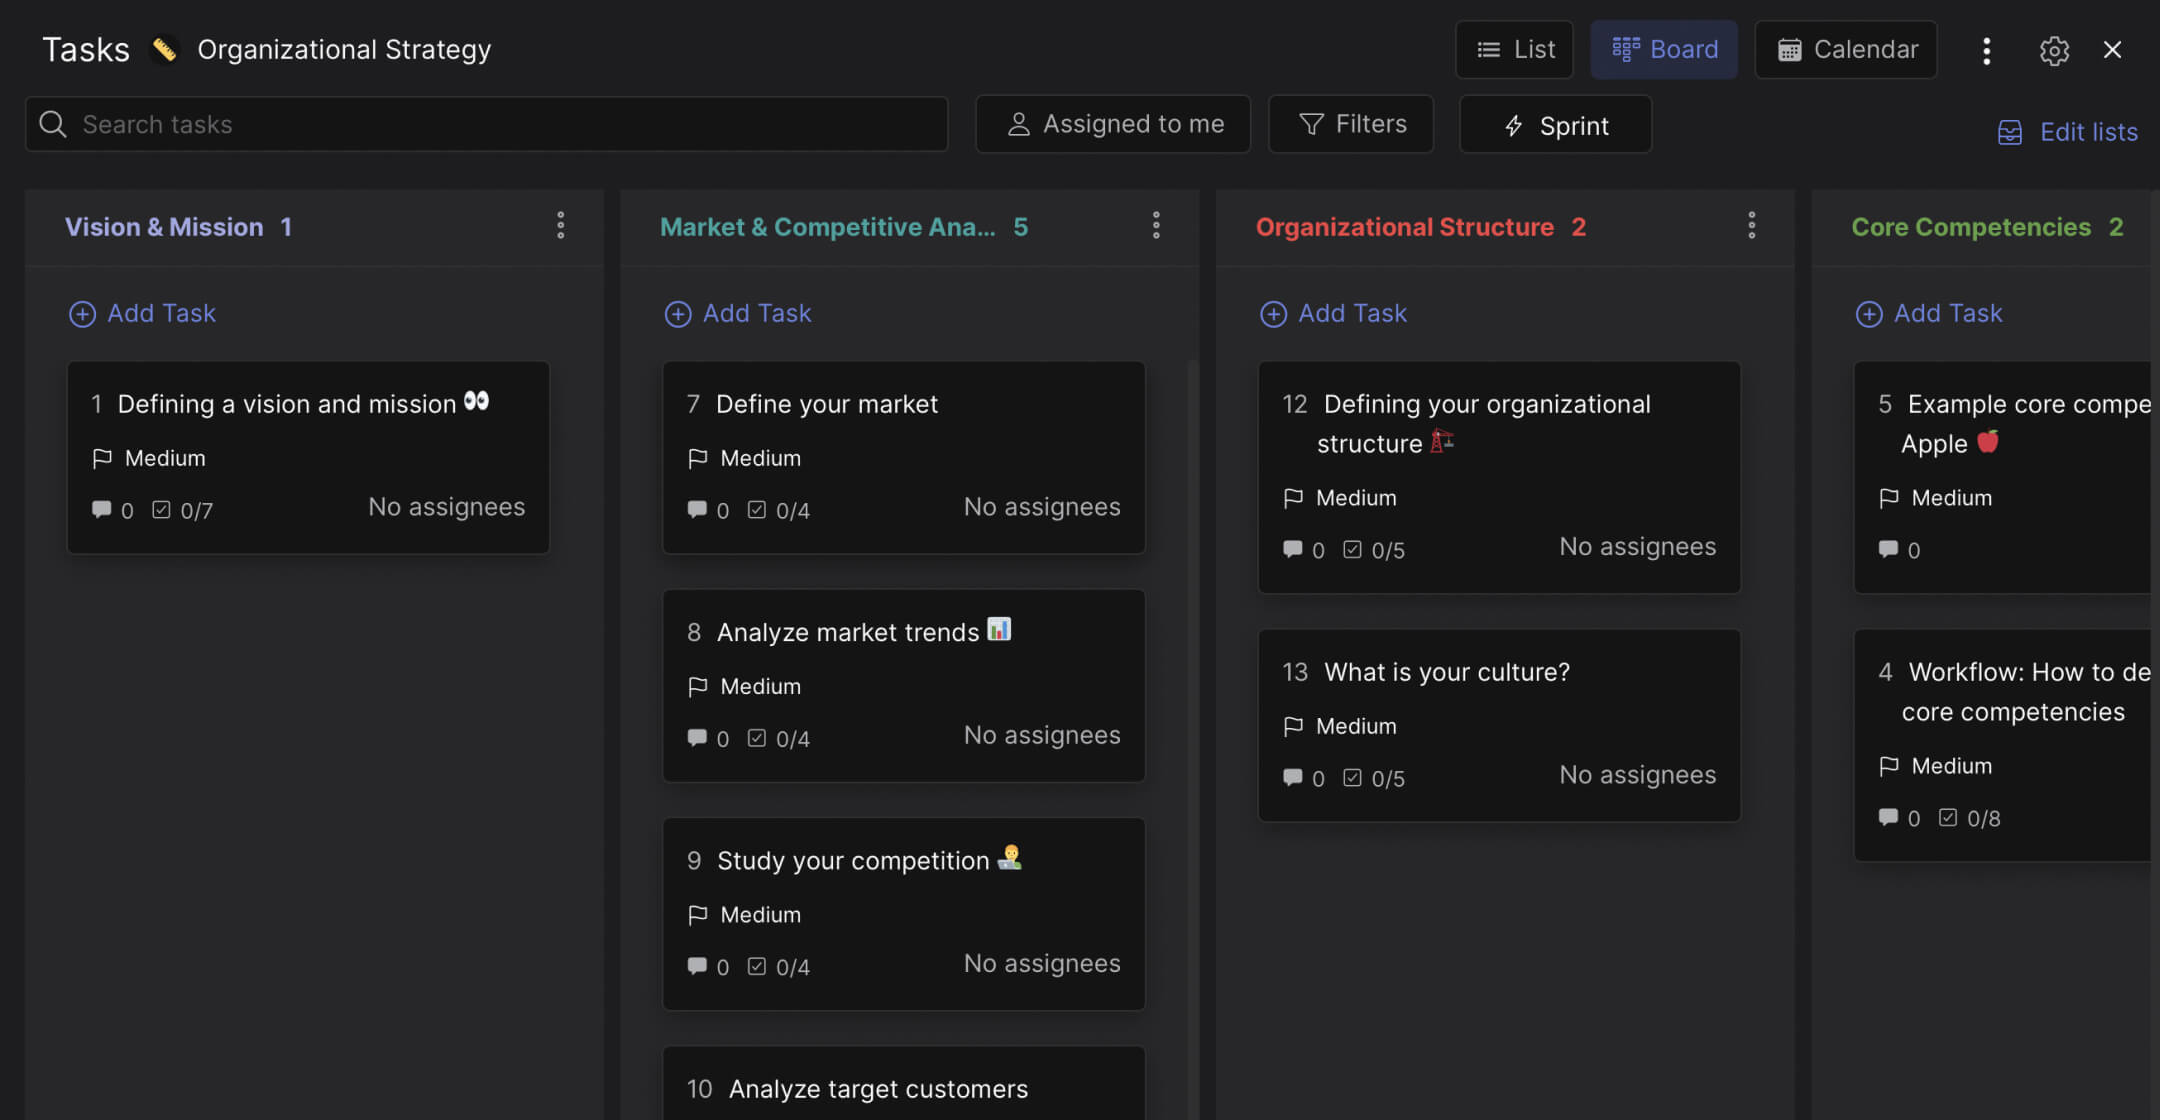Click the flag icon on Study your competition
The width and height of the screenshot is (2160, 1120).
tap(699, 914)
